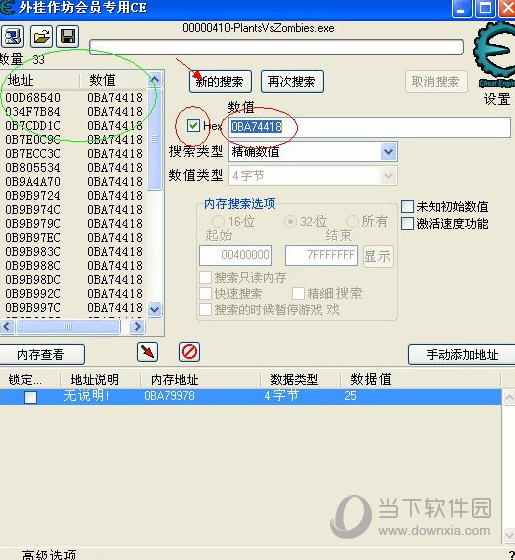Viewport: 515px width, 560px height.
Task: Select result address 0B9B98DC
Action: click(x=33, y=279)
